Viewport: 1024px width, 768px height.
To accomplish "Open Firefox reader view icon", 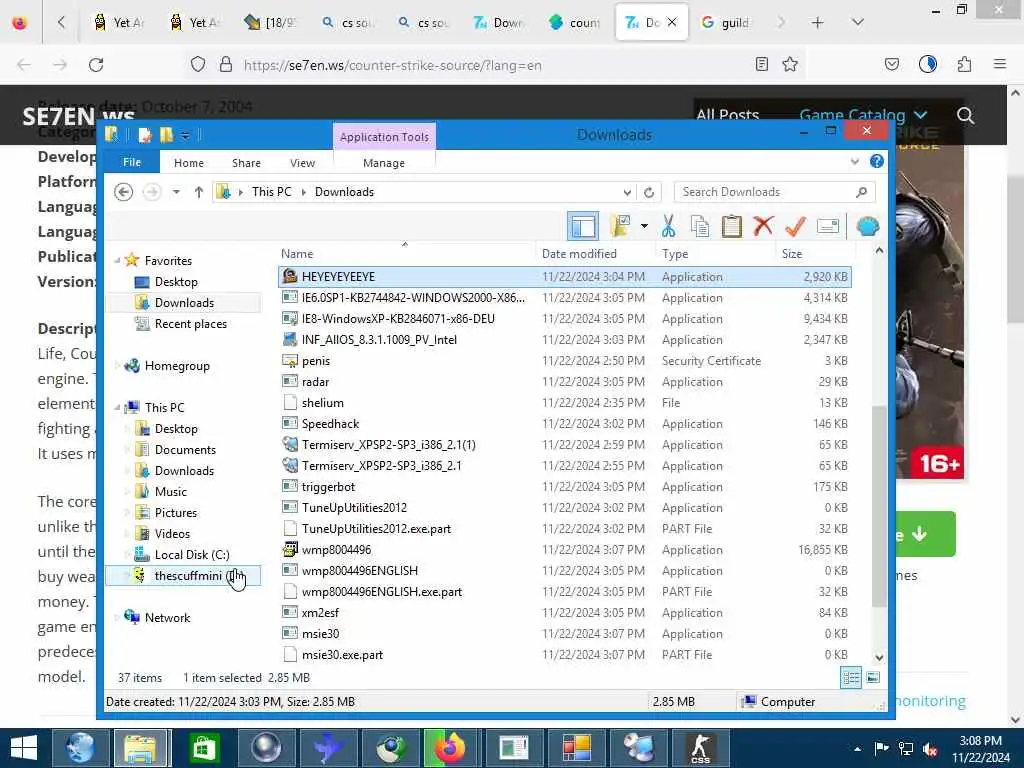I will (761, 64).
